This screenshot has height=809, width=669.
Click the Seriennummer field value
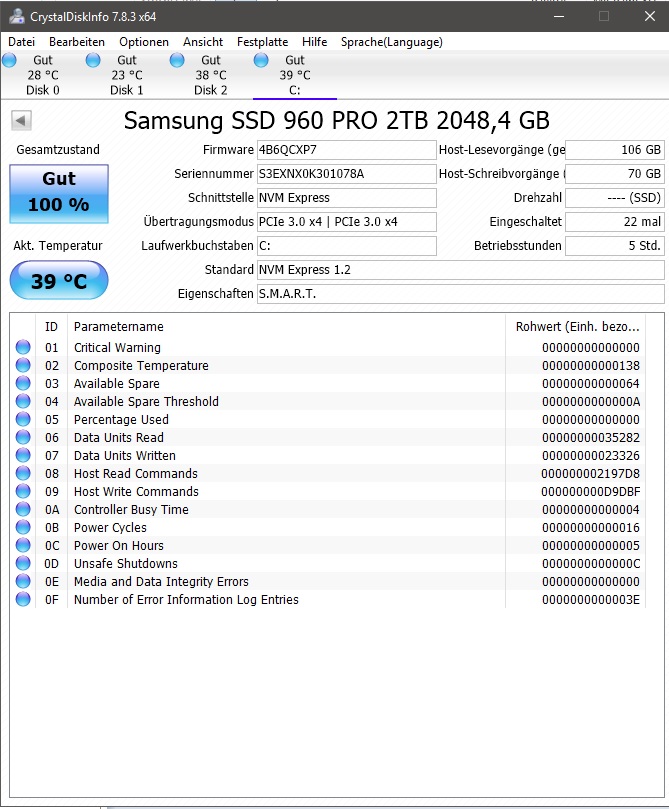[347, 174]
